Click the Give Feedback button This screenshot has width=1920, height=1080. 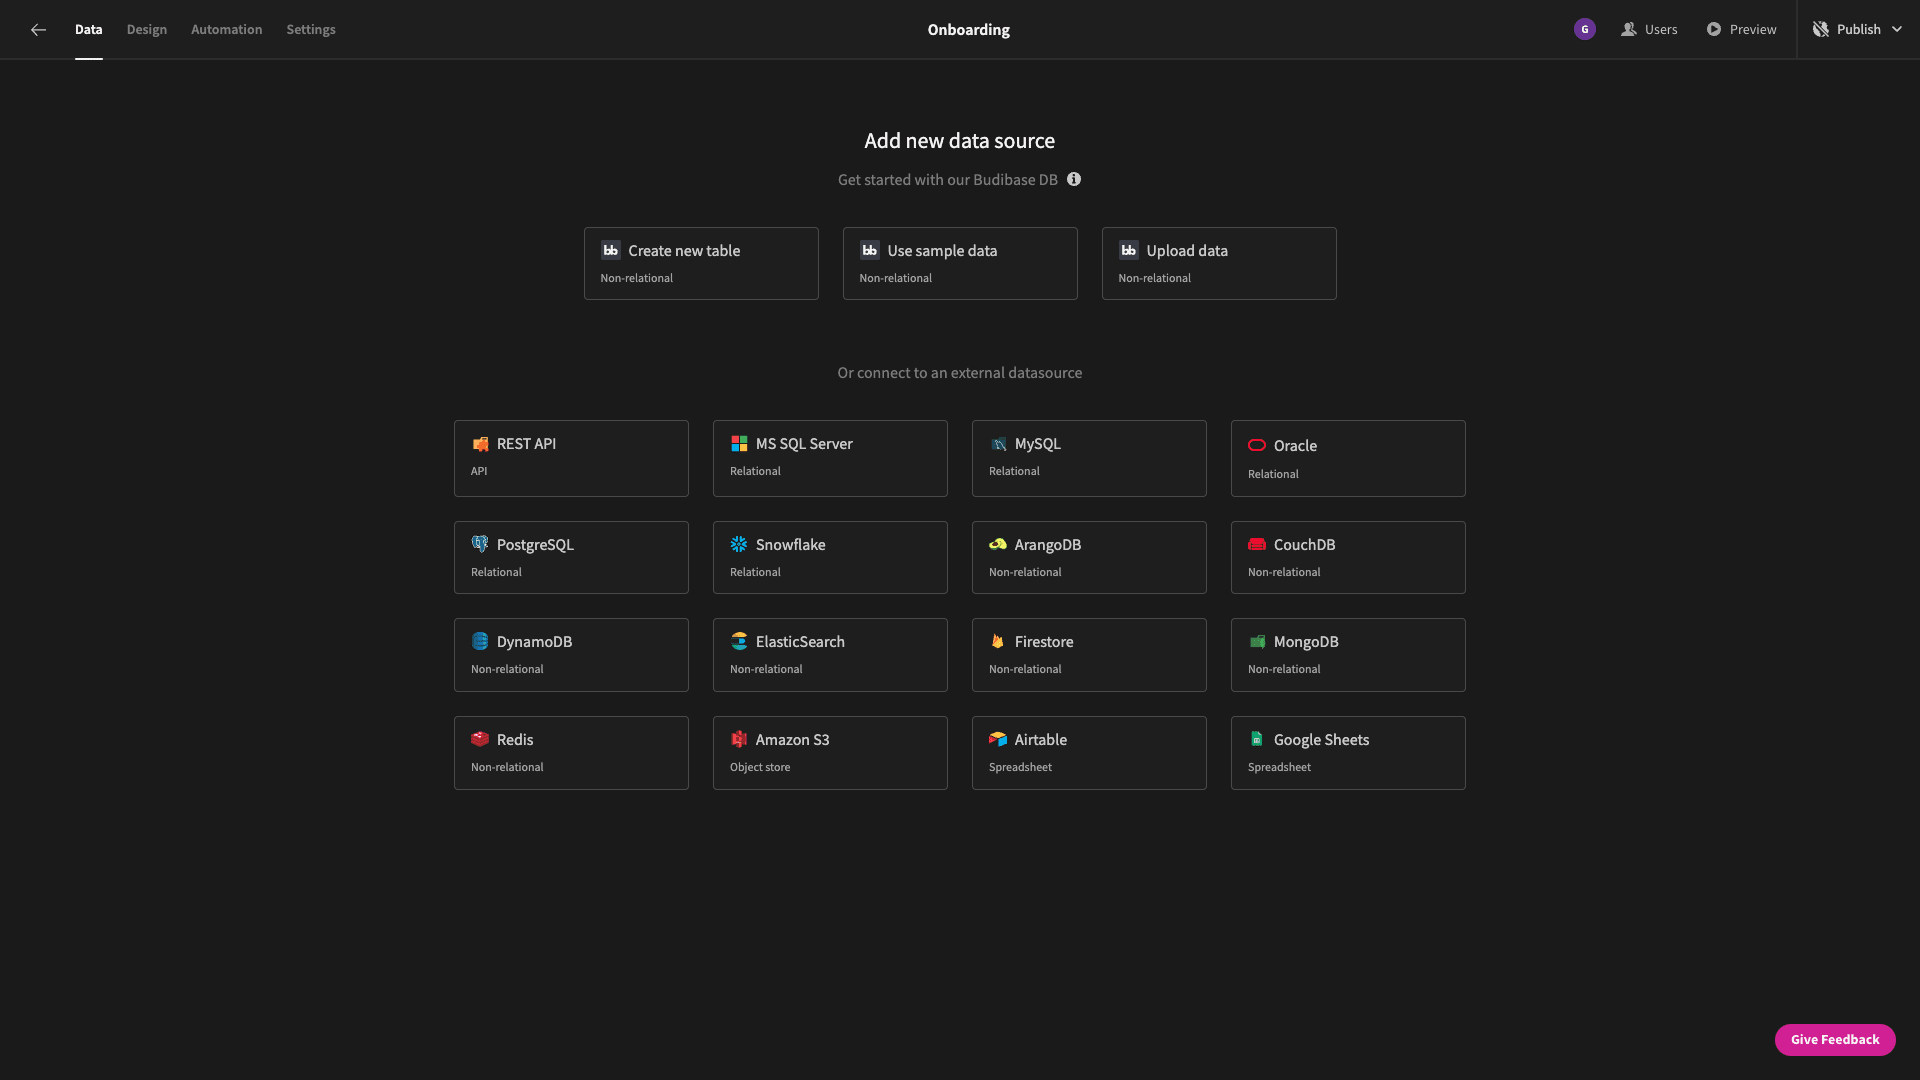[x=1836, y=1039]
